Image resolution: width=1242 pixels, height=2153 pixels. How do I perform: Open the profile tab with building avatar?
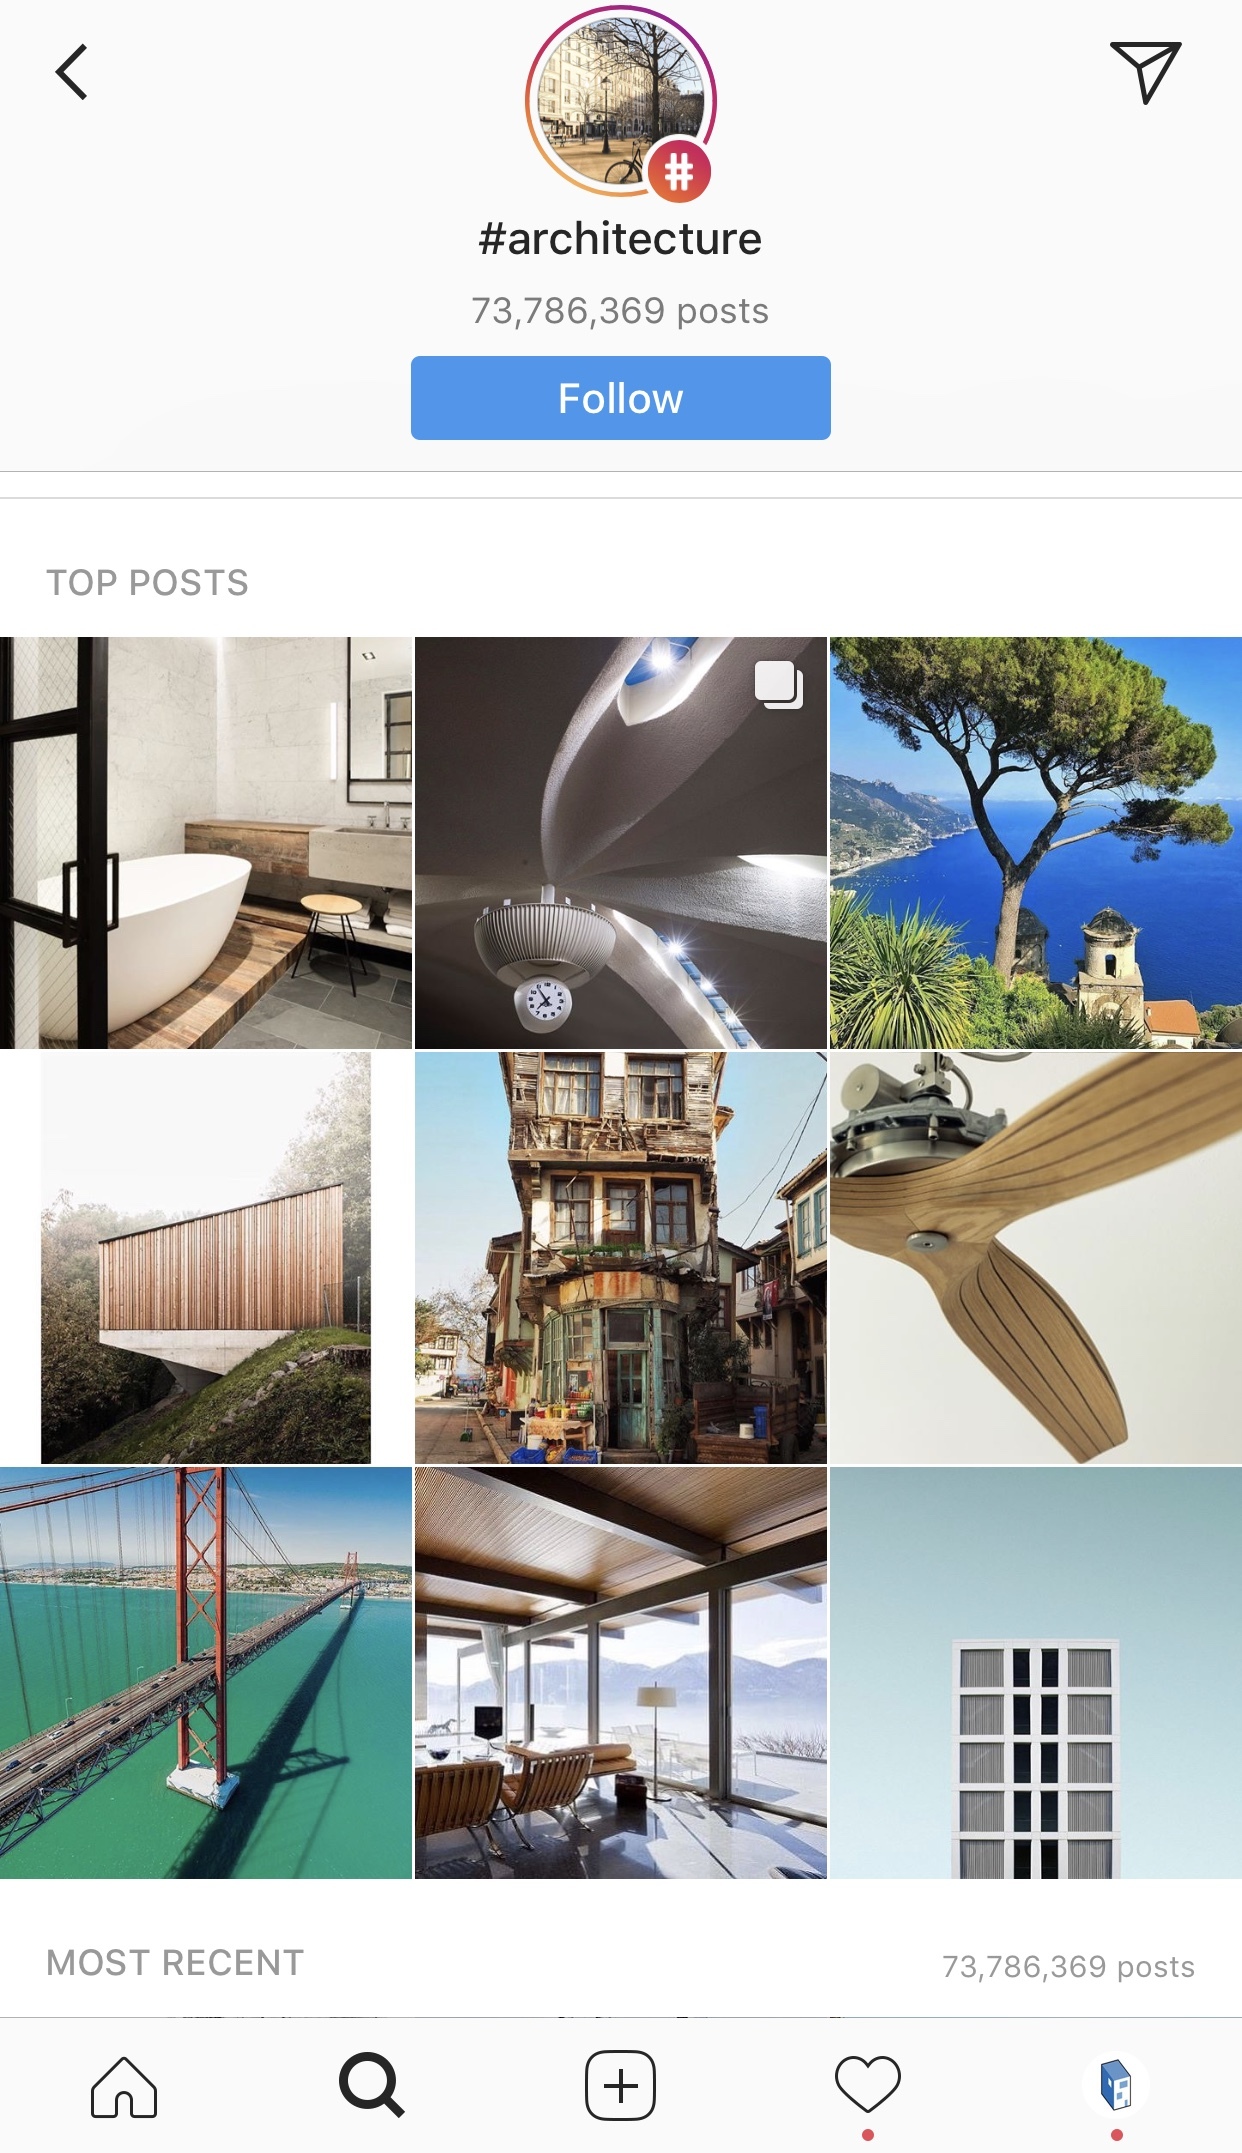point(1116,2086)
